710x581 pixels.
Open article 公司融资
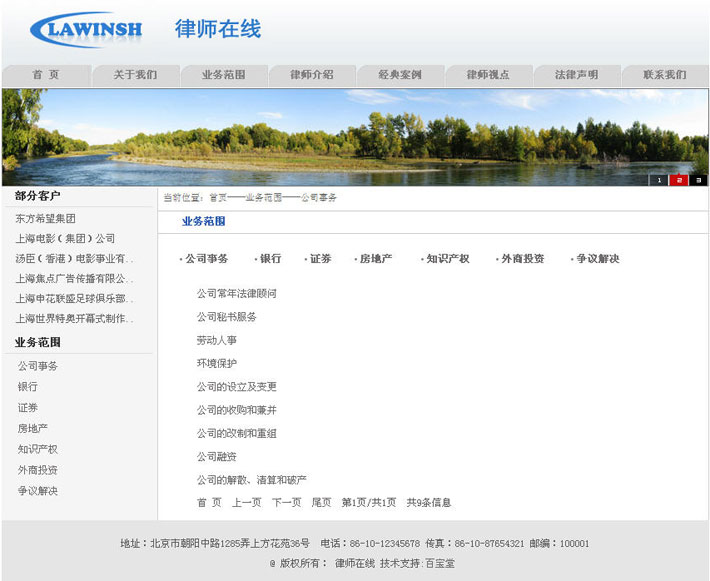[216, 457]
